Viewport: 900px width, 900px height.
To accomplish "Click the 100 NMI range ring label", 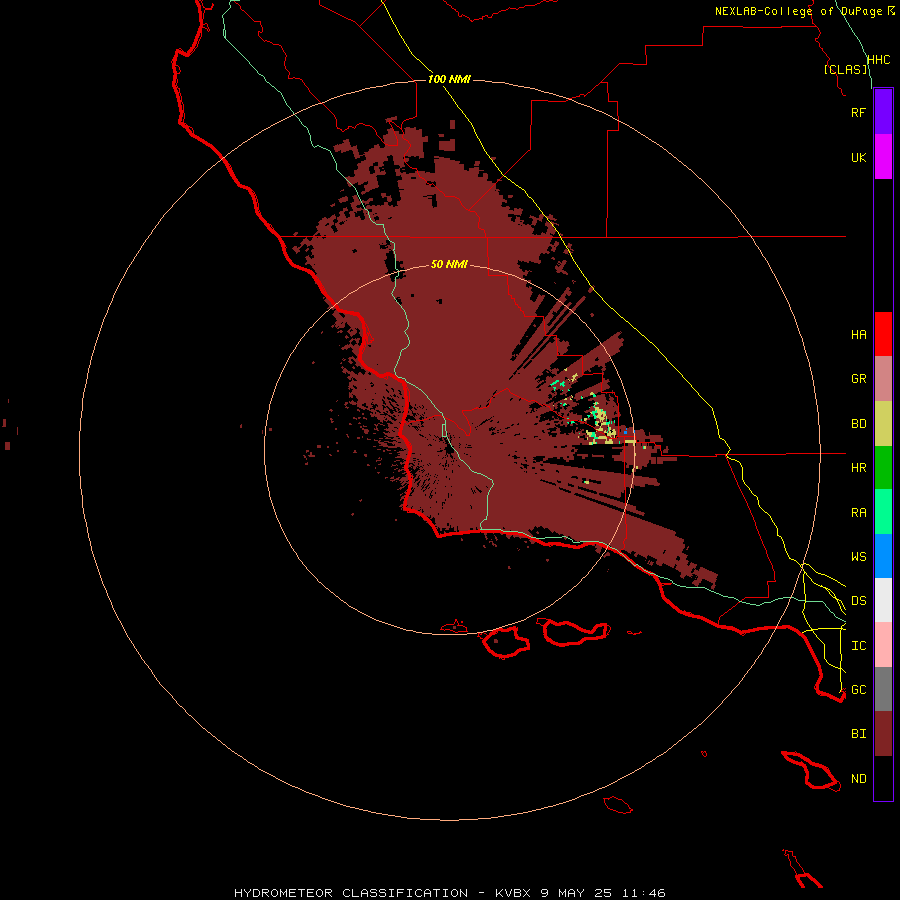I will click(449, 79).
